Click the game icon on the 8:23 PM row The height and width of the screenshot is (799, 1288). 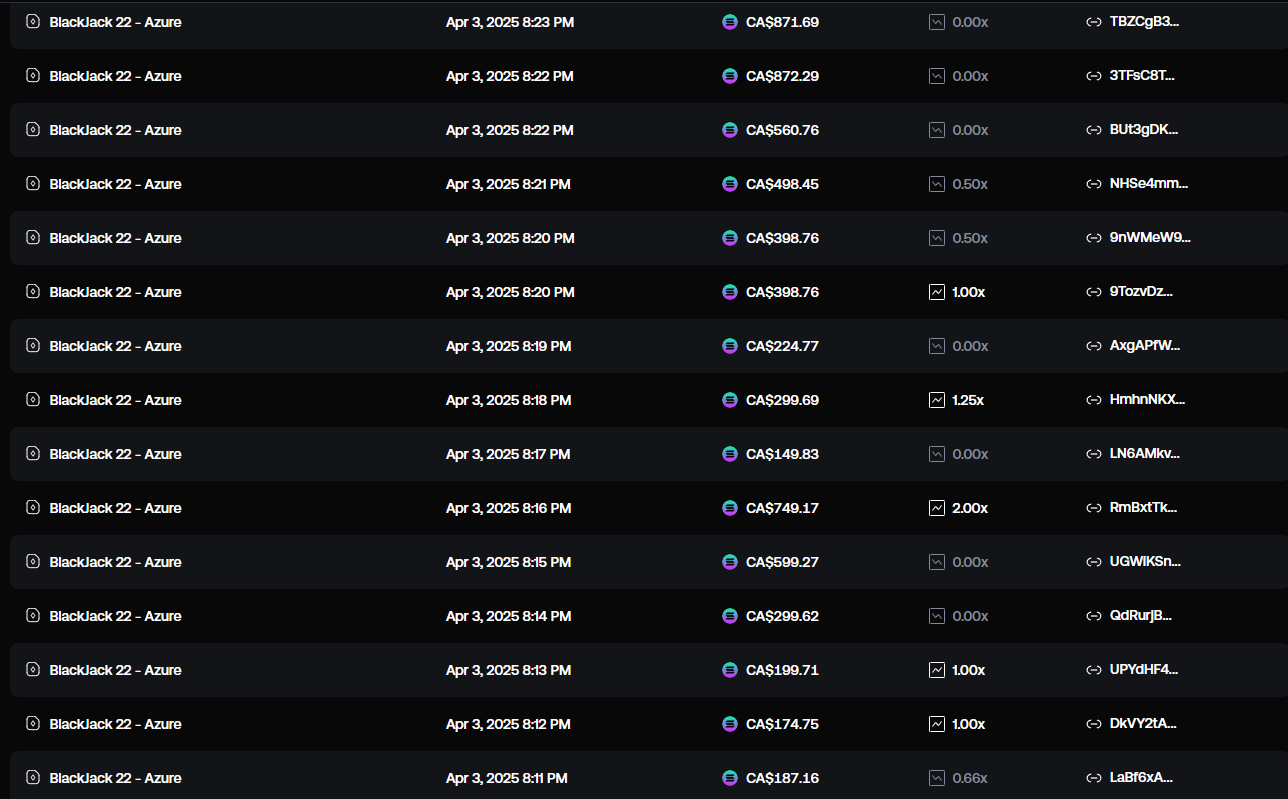[x=32, y=22]
